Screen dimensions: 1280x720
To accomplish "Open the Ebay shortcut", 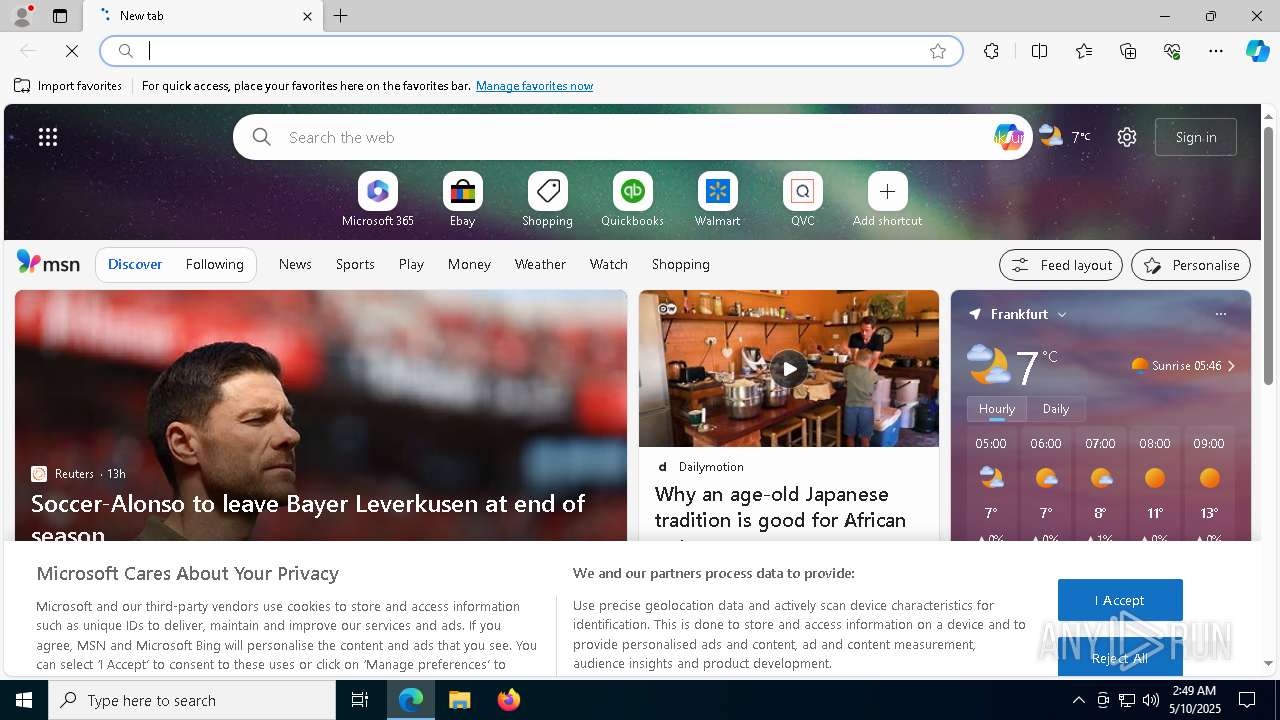I will (462, 199).
